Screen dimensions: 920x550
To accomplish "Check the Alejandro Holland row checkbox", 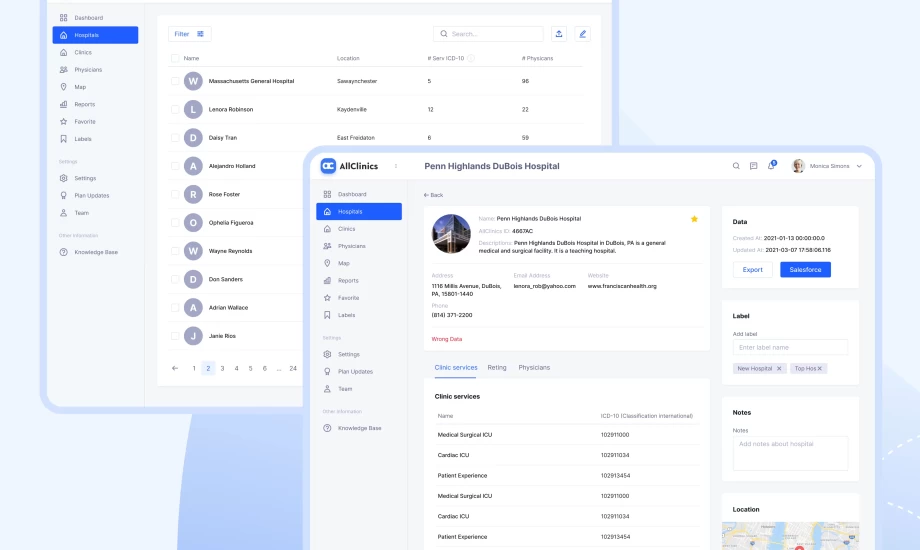I will (x=175, y=166).
